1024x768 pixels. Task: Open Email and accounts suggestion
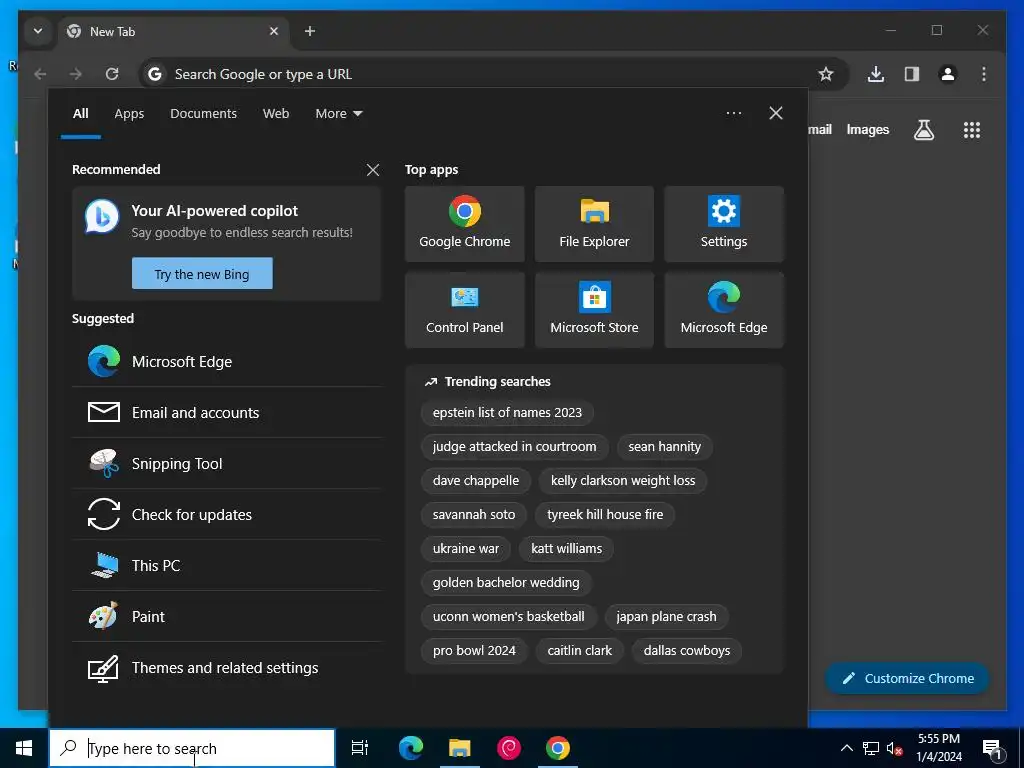(x=227, y=413)
